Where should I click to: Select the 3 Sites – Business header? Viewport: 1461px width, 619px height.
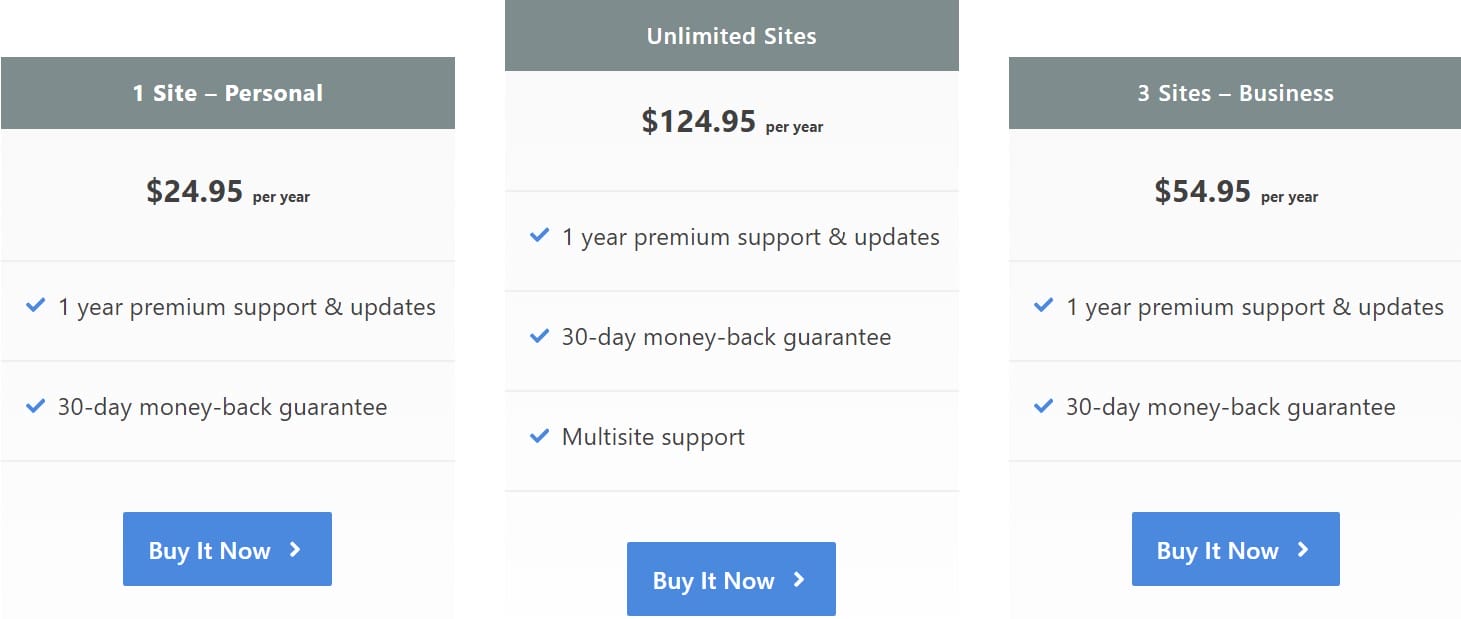pos(1235,93)
